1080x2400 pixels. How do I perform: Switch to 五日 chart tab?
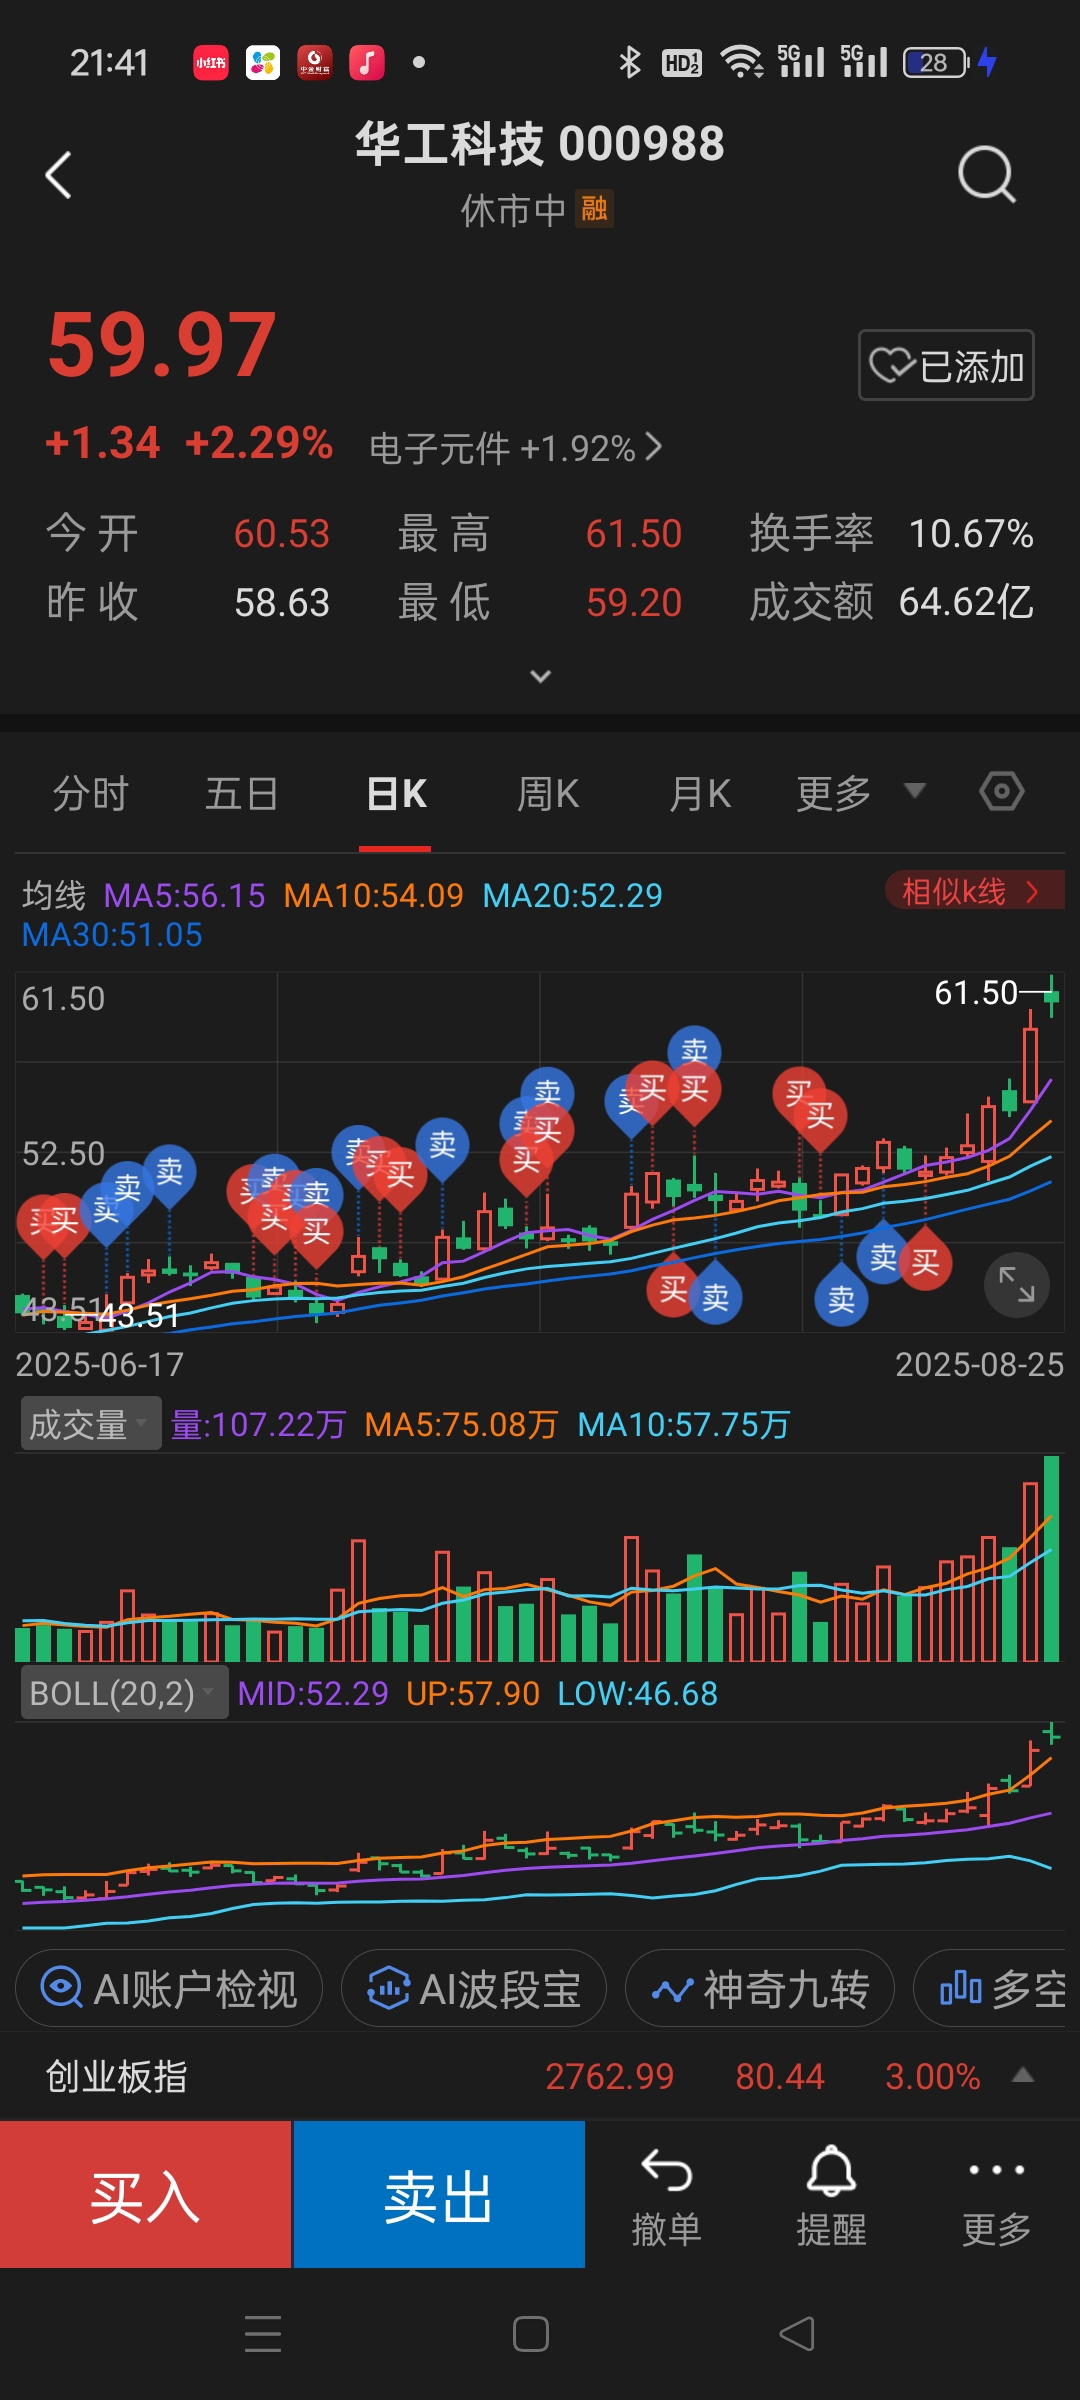click(241, 794)
